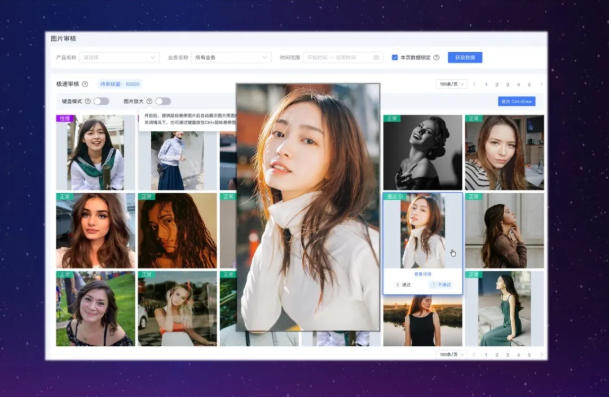Expand the 所有业务 dropdown

tap(231, 57)
